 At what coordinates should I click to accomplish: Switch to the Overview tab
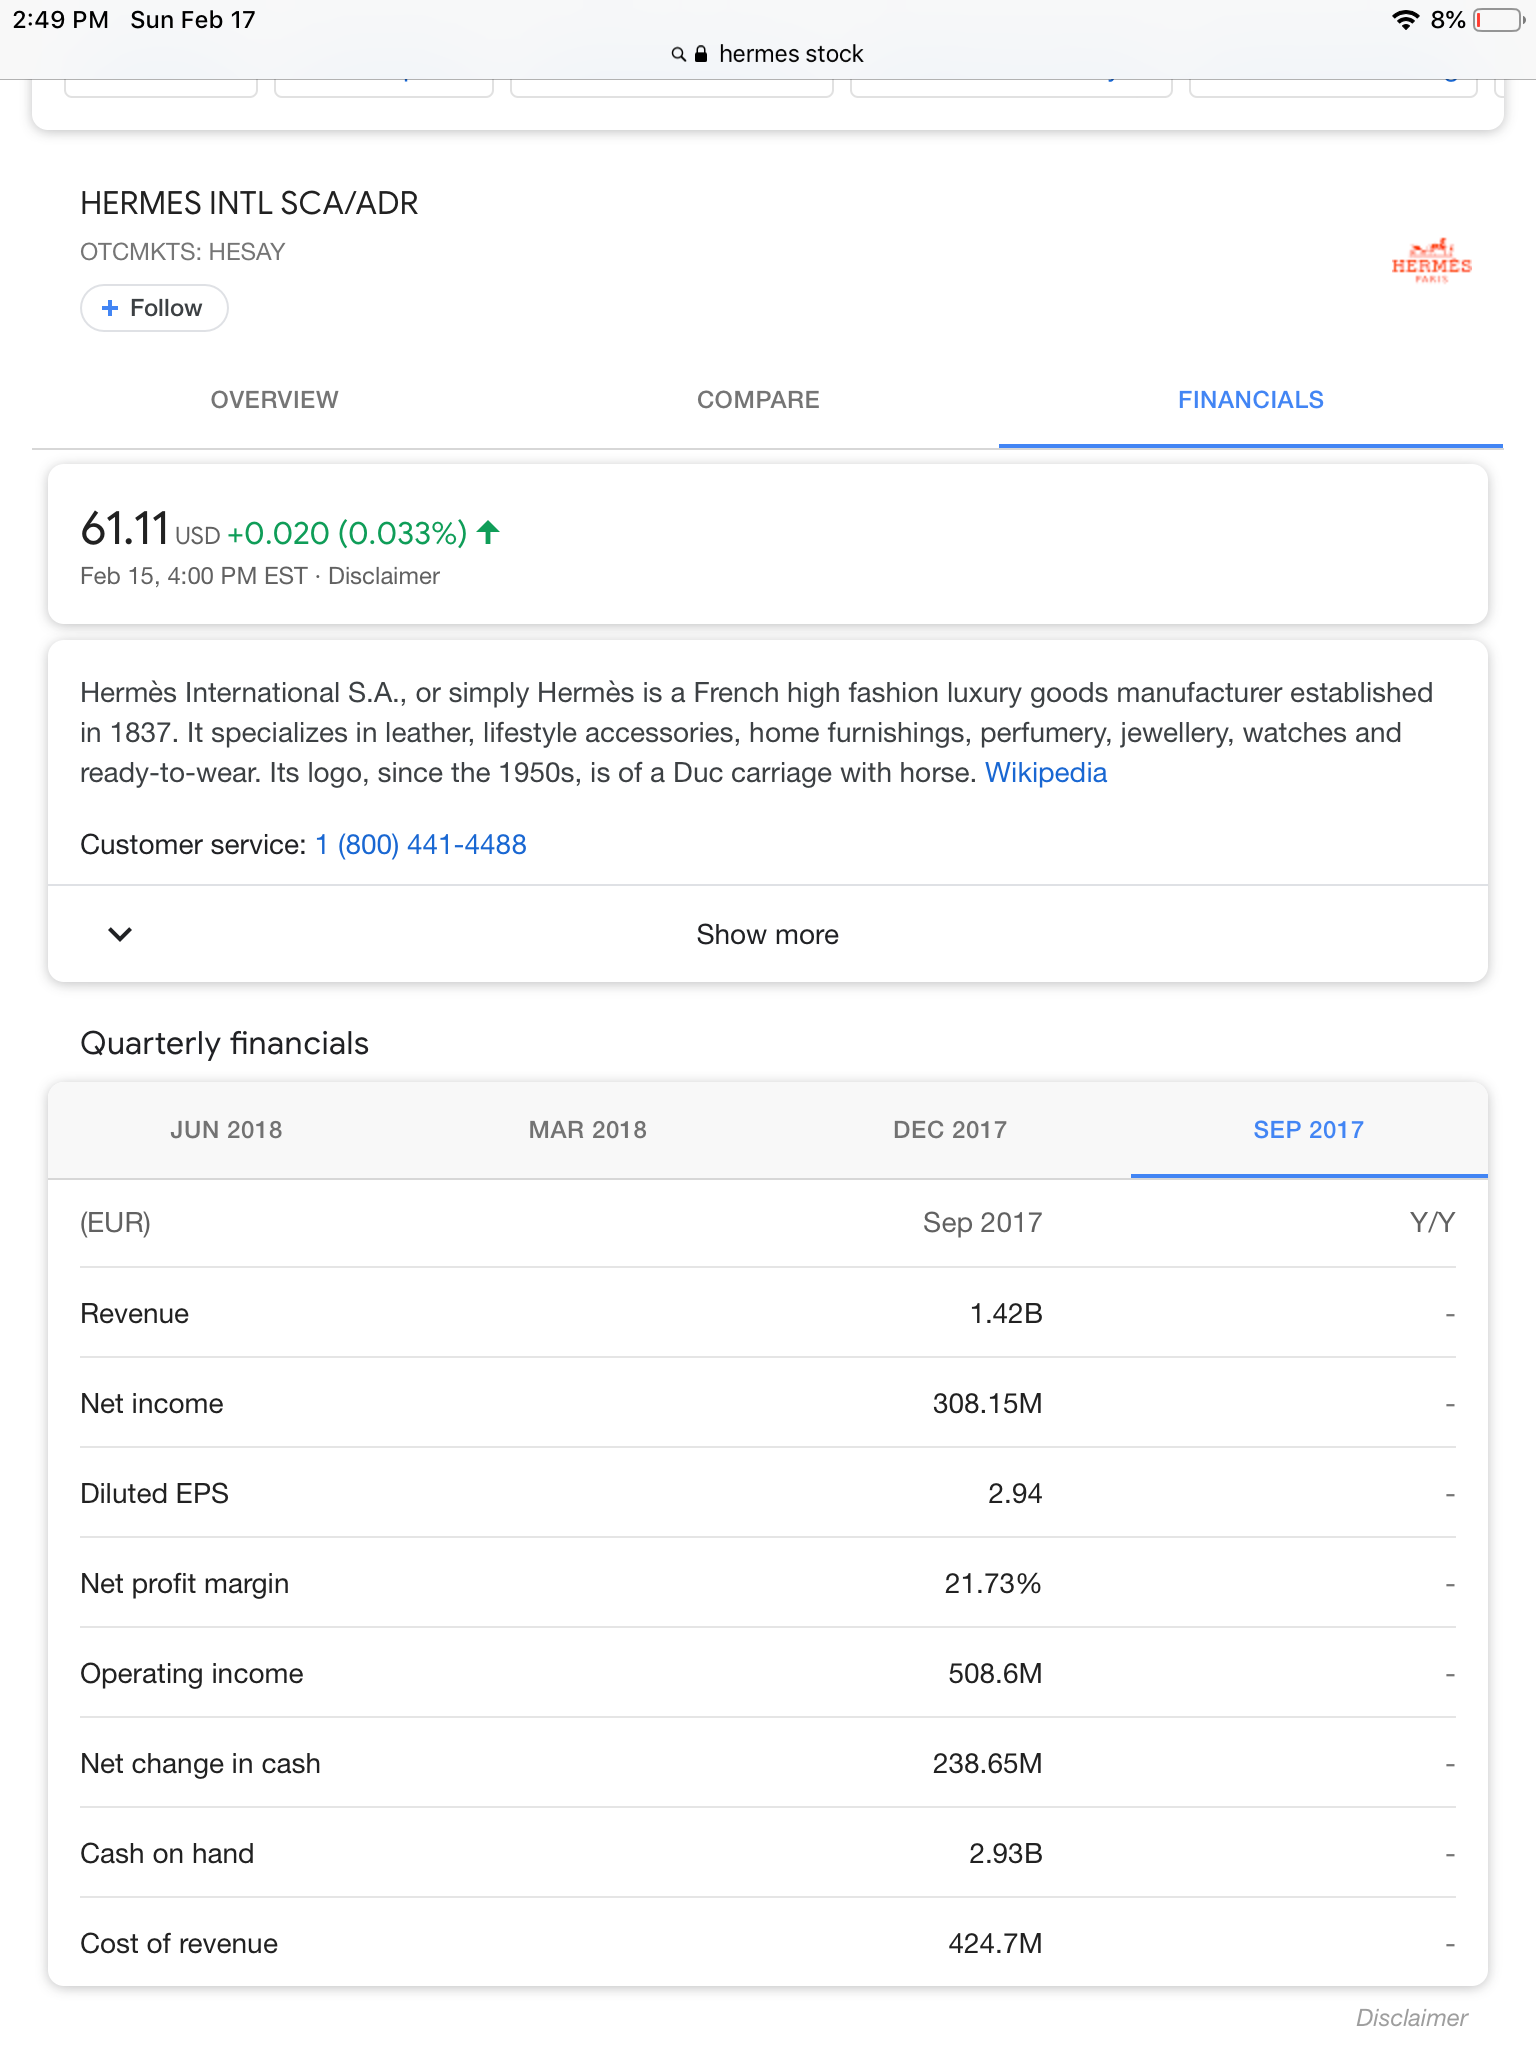[x=274, y=400]
